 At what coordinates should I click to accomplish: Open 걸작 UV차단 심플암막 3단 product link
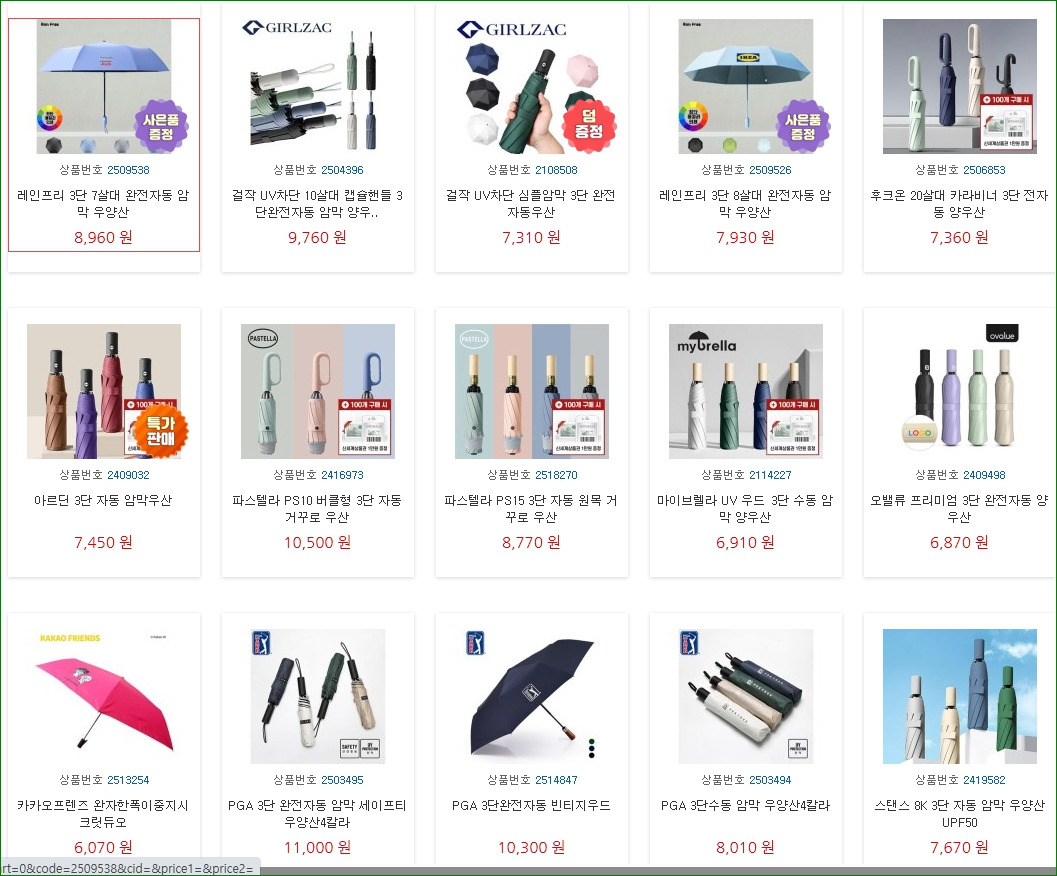click(531, 204)
